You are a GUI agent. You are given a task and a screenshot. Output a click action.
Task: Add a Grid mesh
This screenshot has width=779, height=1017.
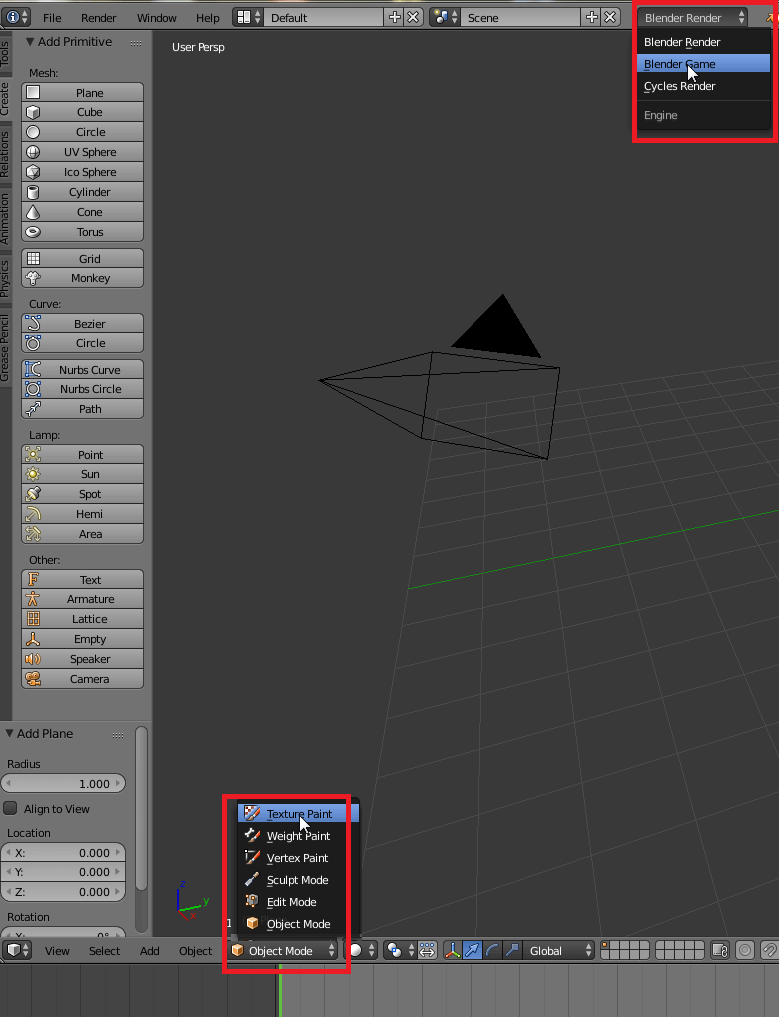point(82,259)
